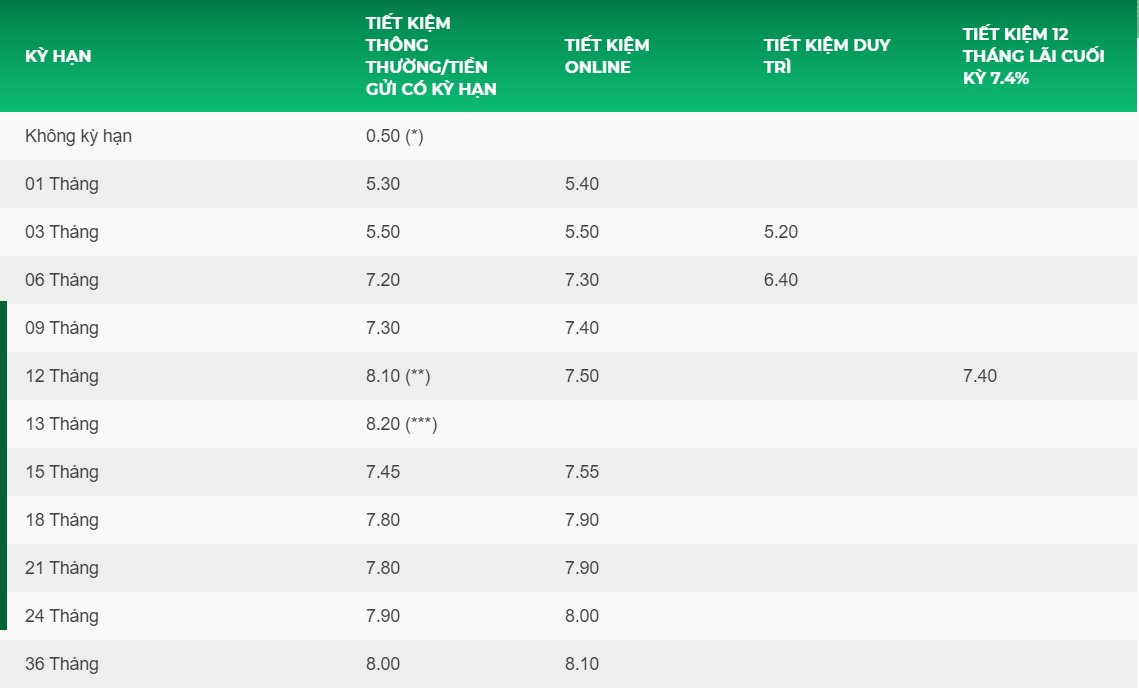The height and width of the screenshot is (690, 1139).
Task: Click the 8.00 online rate for 24 Tháng
Action: pos(582,616)
